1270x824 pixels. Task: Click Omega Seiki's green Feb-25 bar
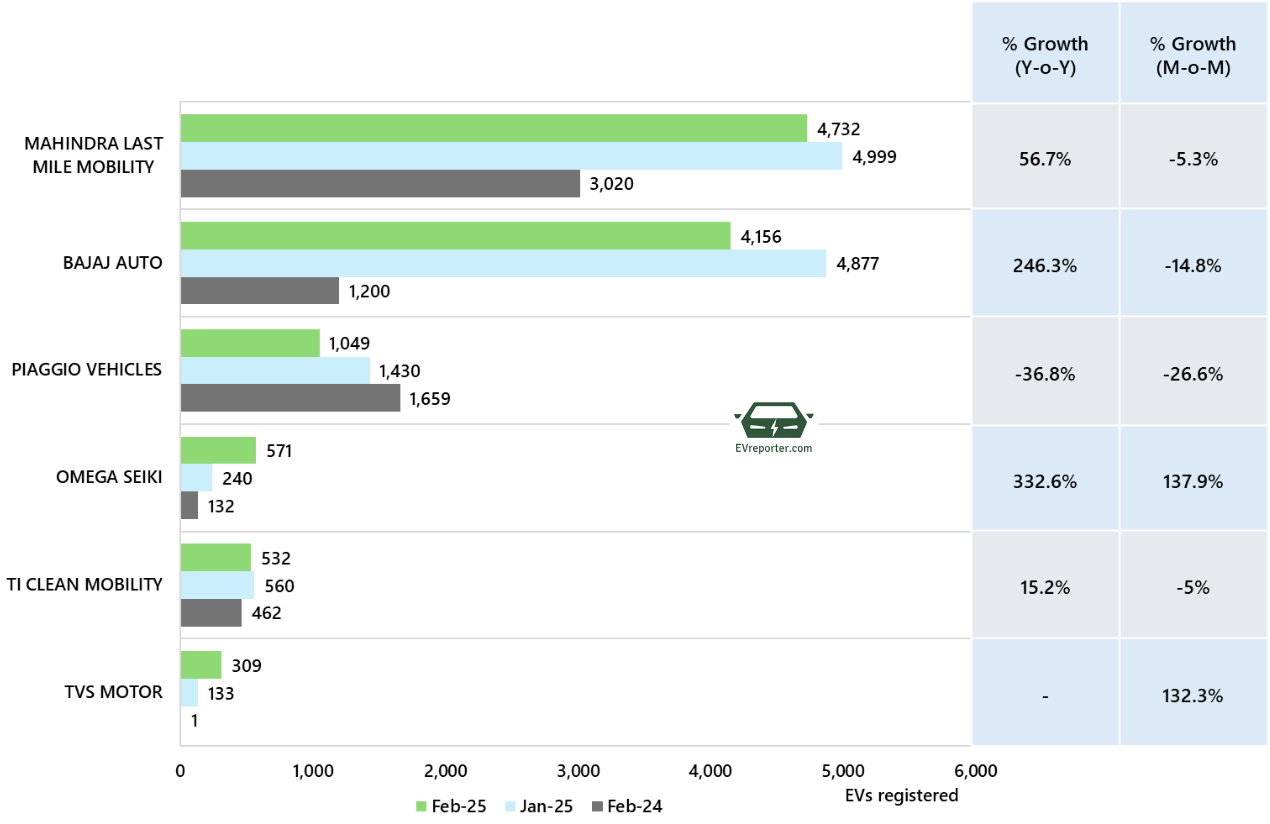(218, 450)
